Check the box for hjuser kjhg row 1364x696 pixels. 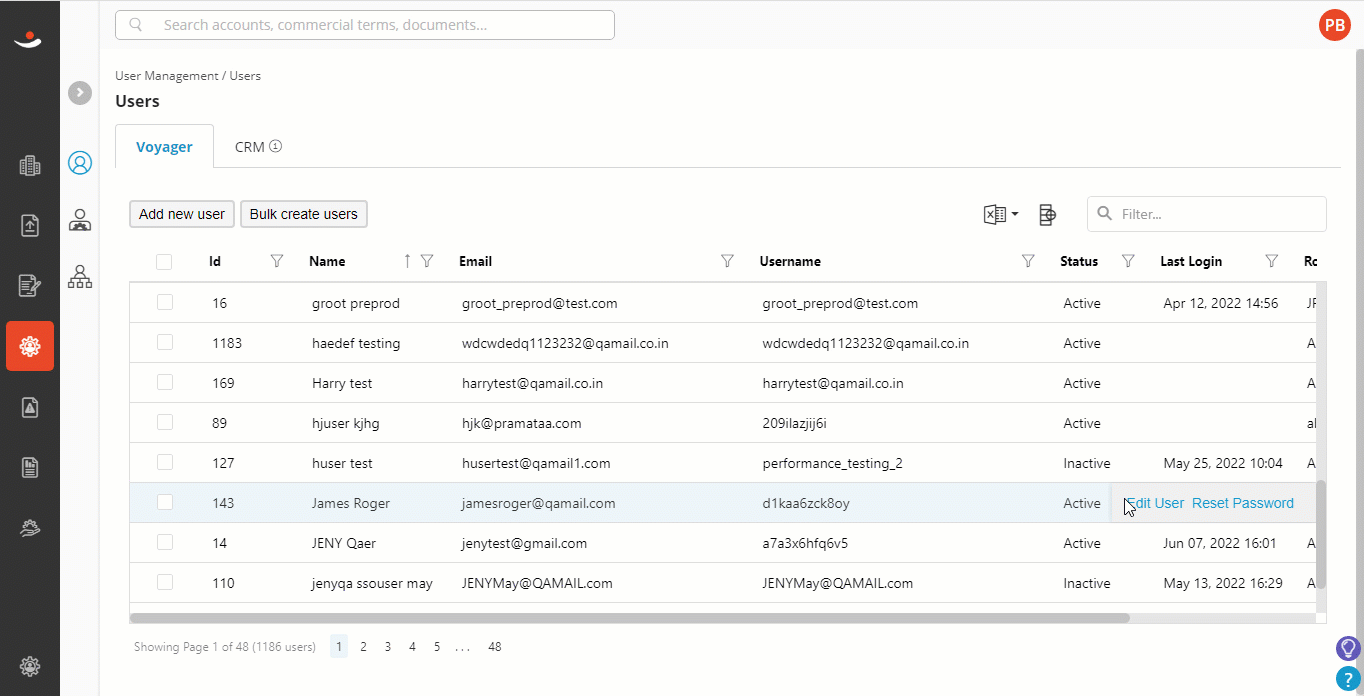165,422
